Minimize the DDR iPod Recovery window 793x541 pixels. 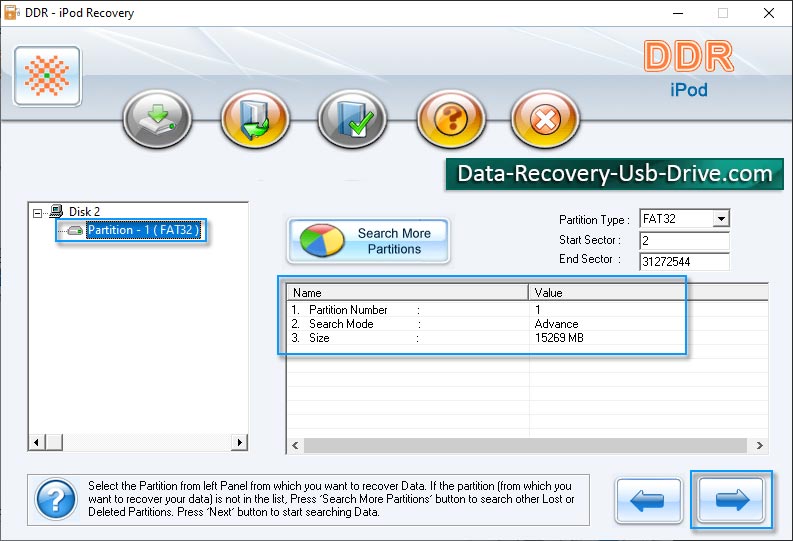pos(678,13)
